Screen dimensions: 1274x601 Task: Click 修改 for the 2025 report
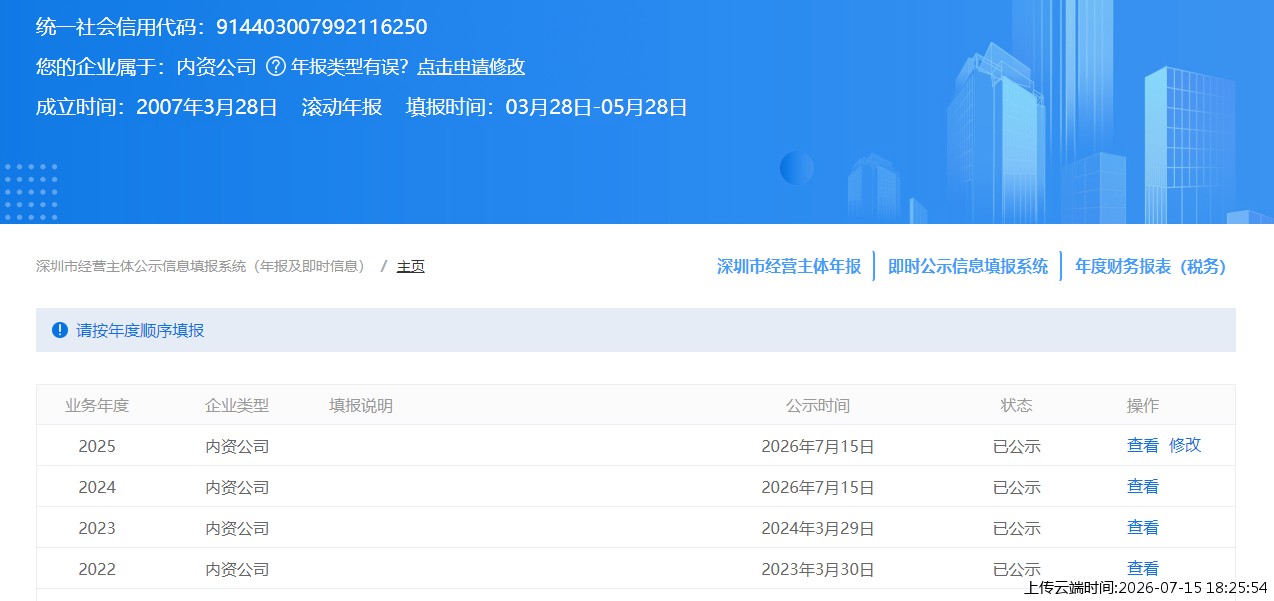1185,446
